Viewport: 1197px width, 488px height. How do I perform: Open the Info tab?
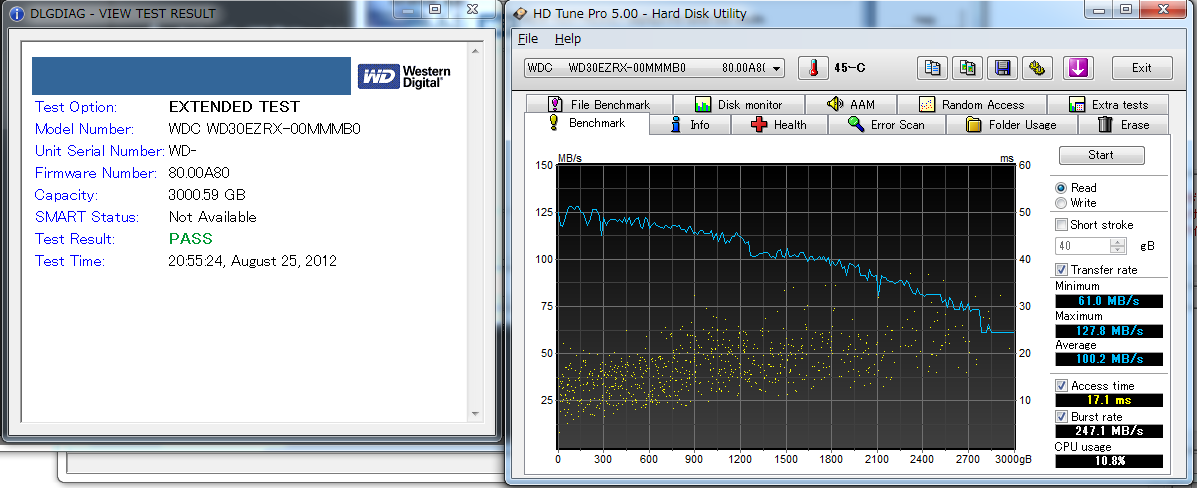690,124
